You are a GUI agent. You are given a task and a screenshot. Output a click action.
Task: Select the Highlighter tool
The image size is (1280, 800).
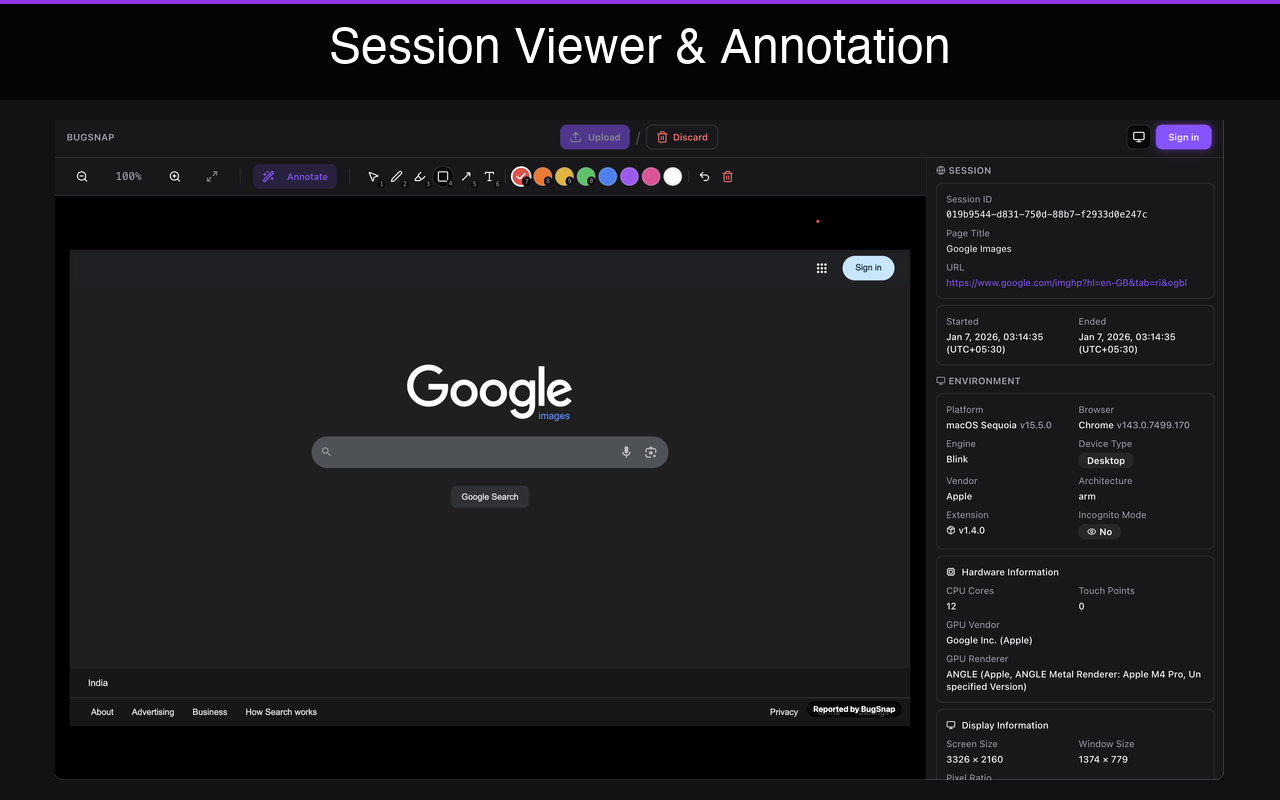420,176
